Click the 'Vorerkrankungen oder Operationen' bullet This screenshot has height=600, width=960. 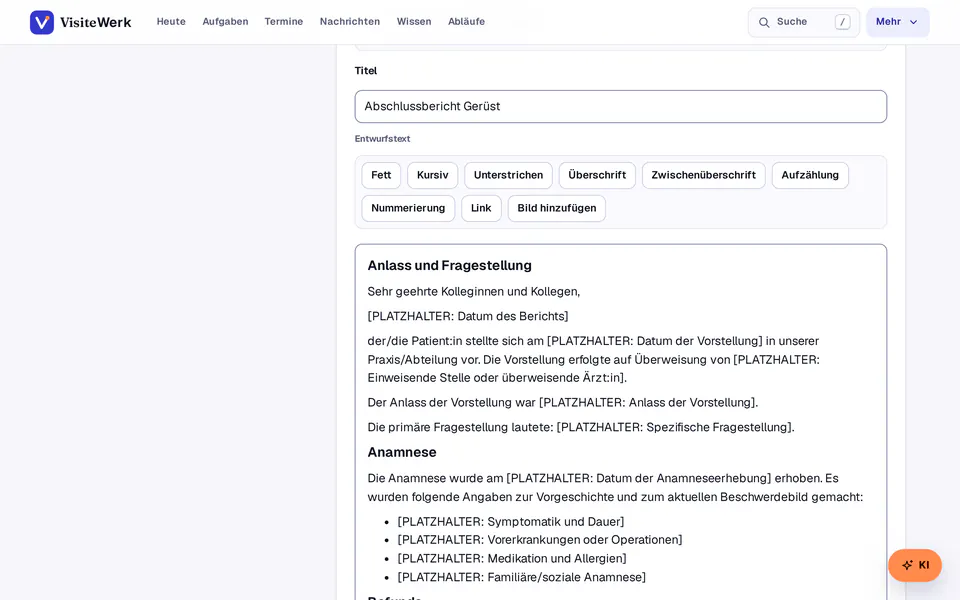tap(539, 539)
